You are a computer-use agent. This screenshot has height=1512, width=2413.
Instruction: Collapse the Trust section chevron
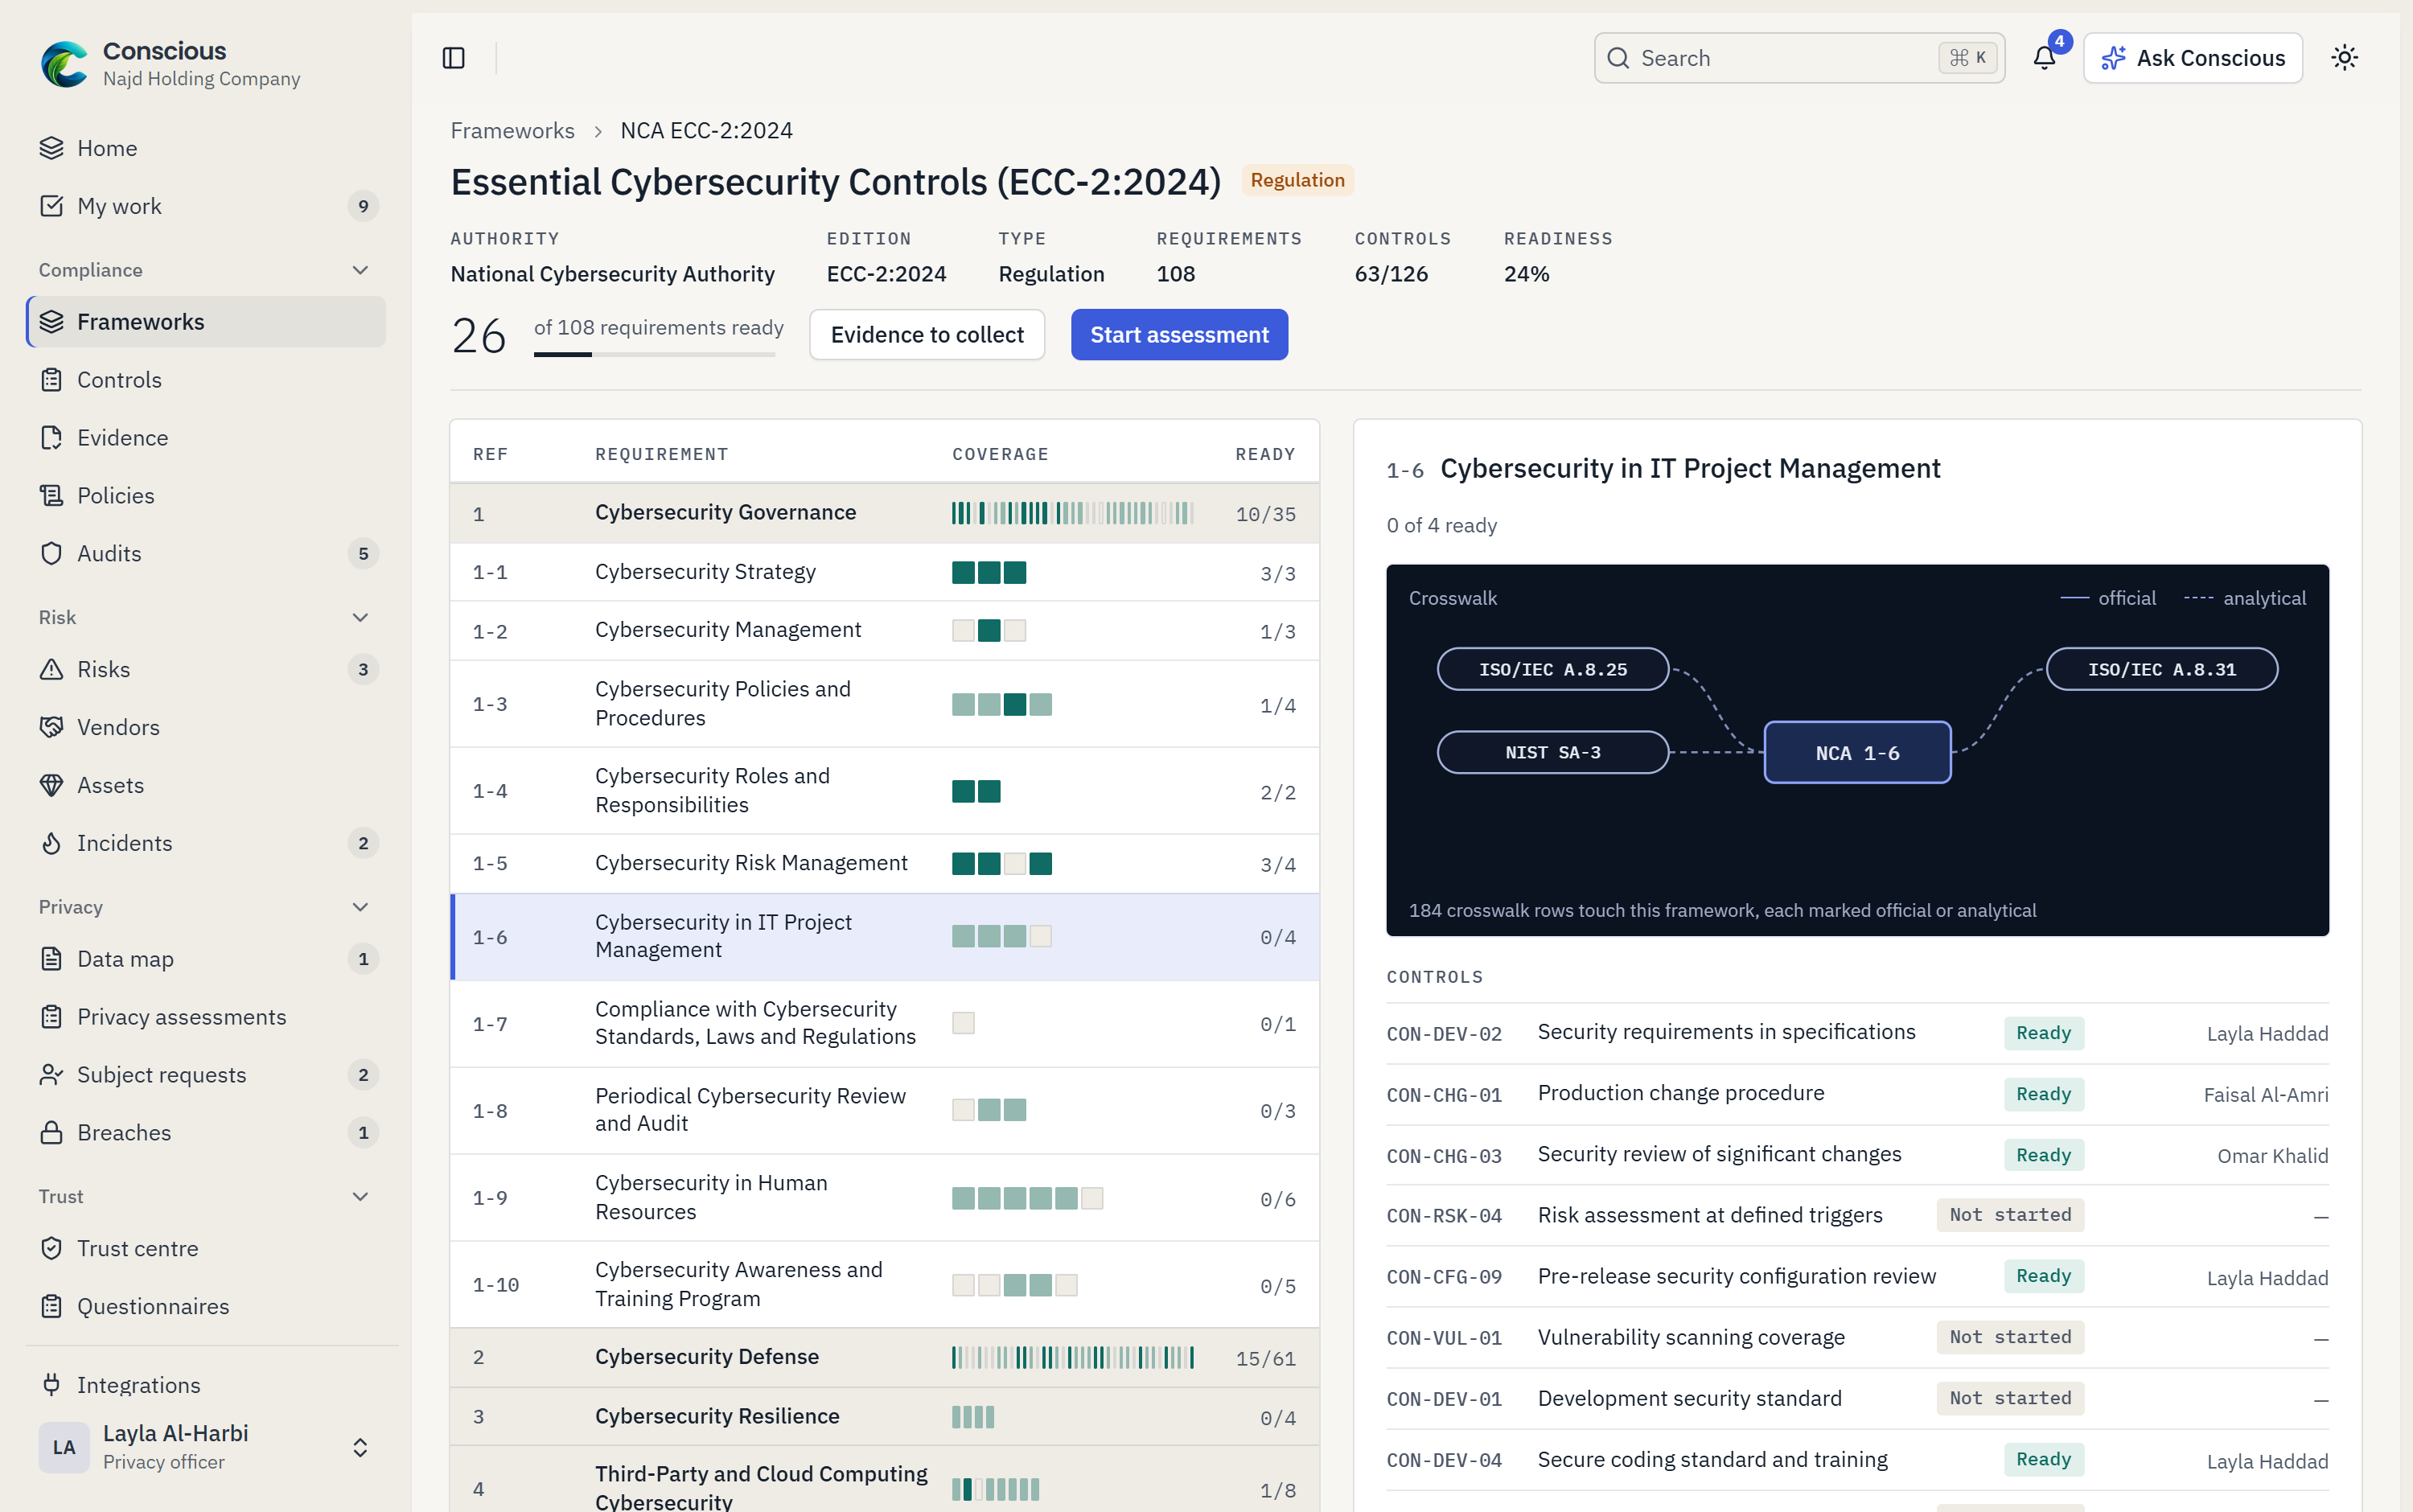(361, 1197)
